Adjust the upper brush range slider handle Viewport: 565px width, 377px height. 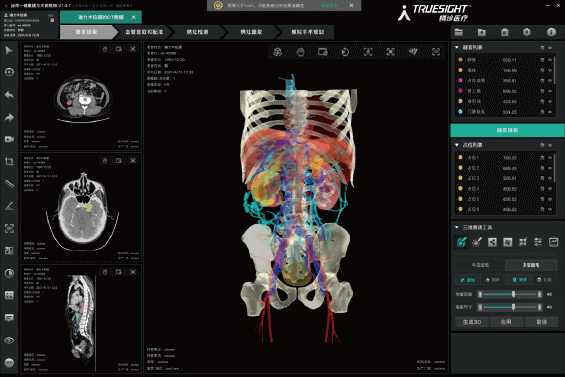513,294
